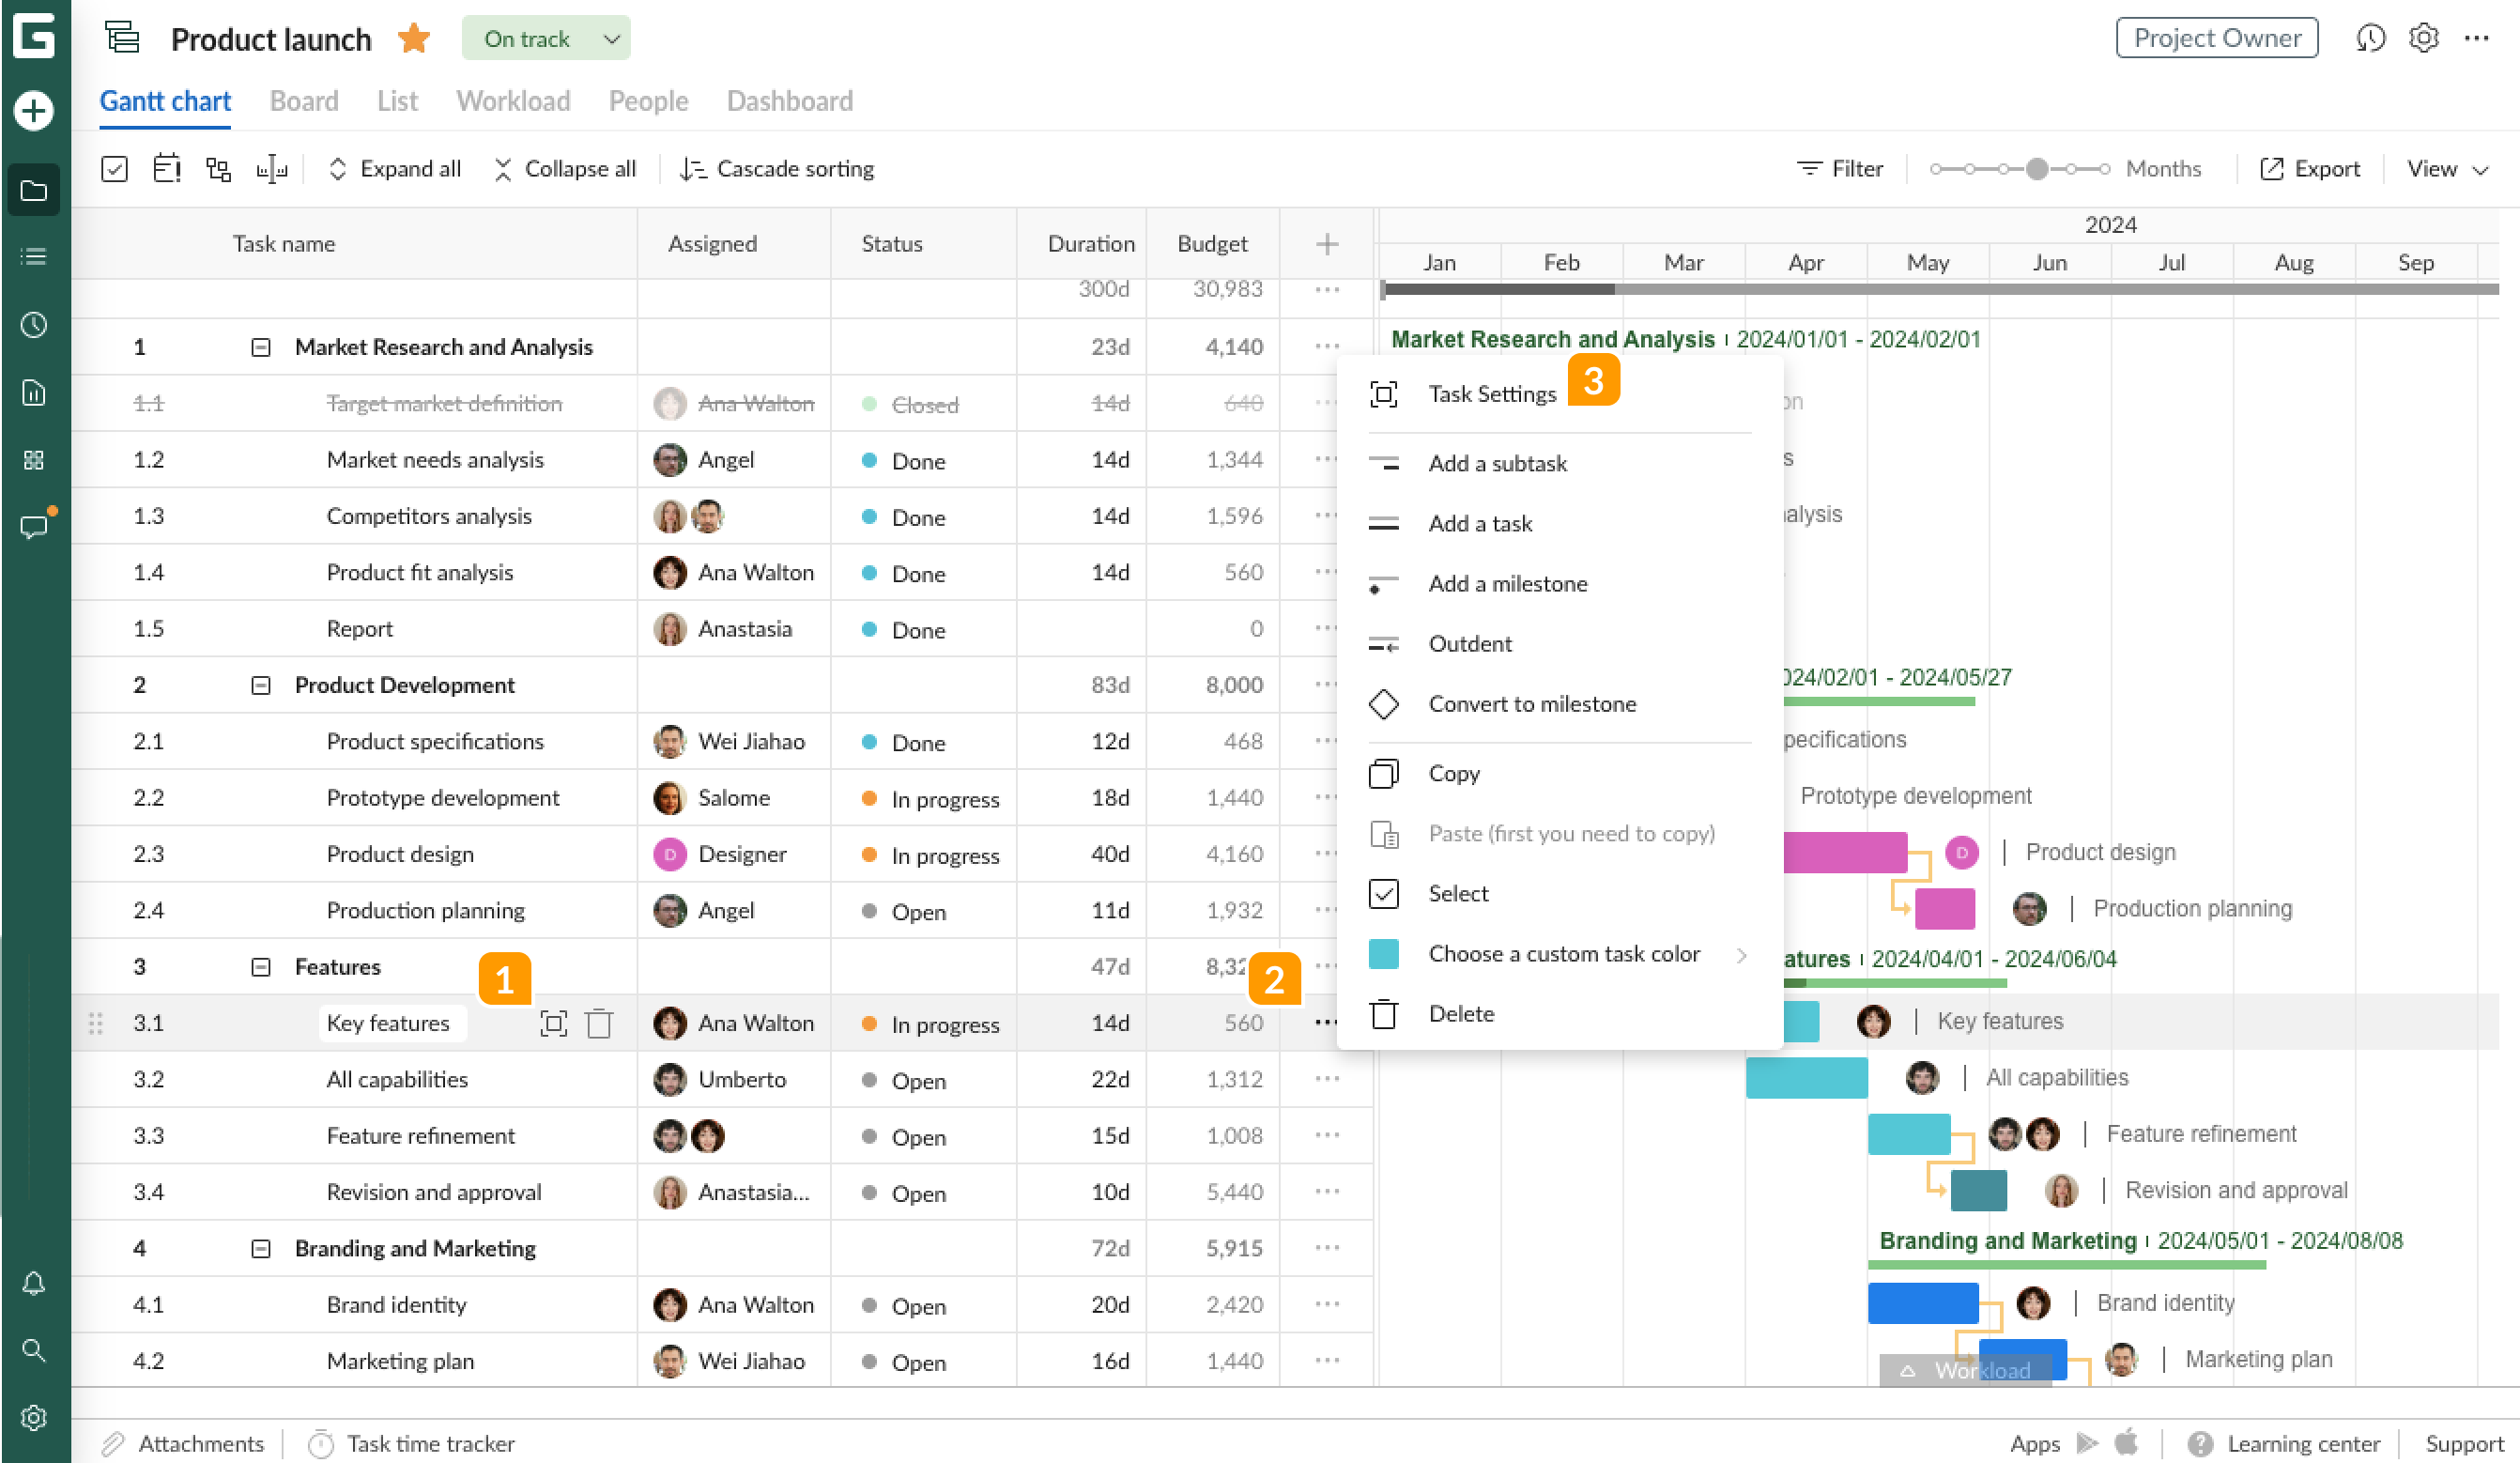Viewport: 2520px width, 1463px height.
Task: Click the Project Owner button
Action: coord(2217,38)
